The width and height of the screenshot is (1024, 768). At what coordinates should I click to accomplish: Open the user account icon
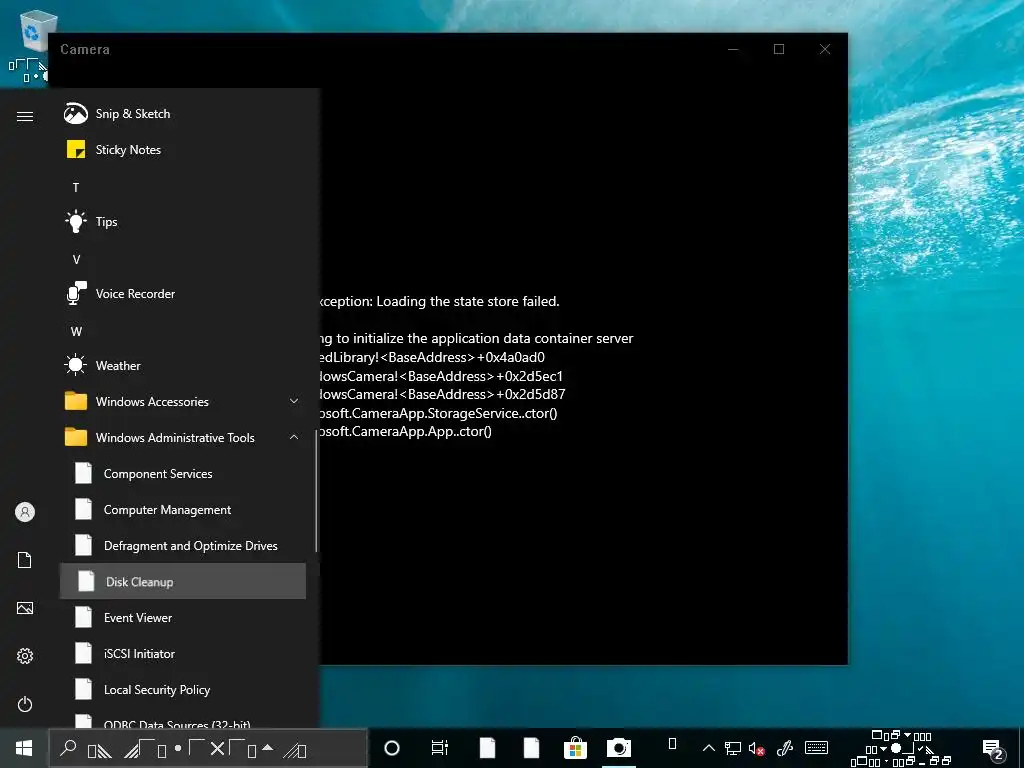pos(25,512)
